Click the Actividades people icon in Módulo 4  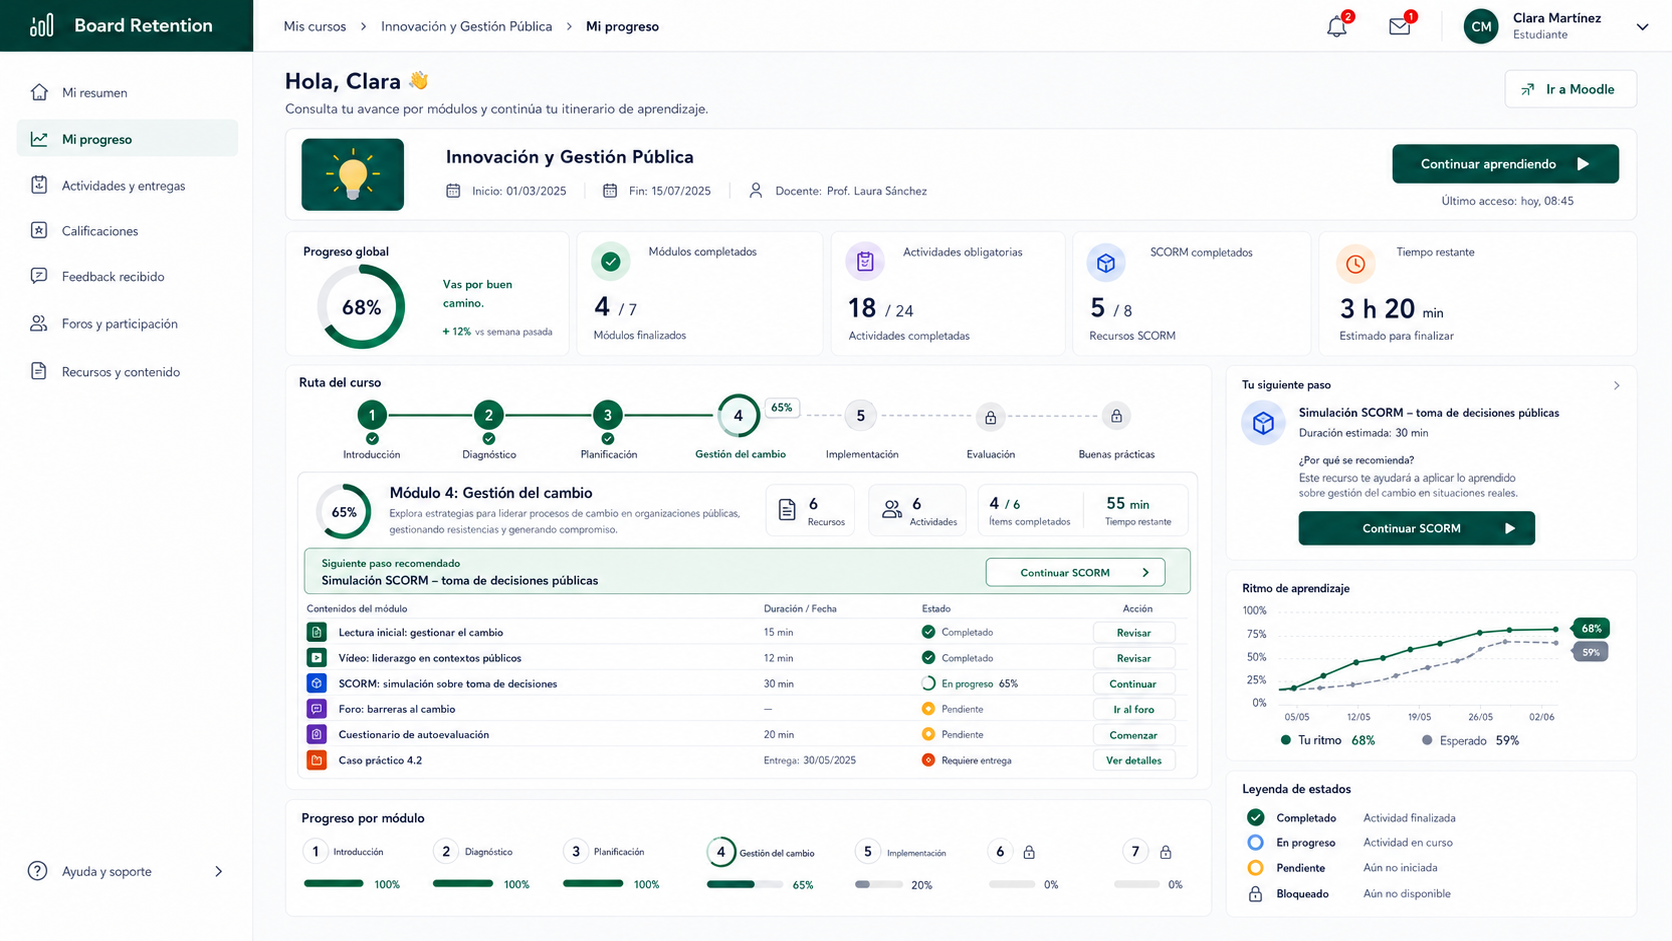click(892, 510)
